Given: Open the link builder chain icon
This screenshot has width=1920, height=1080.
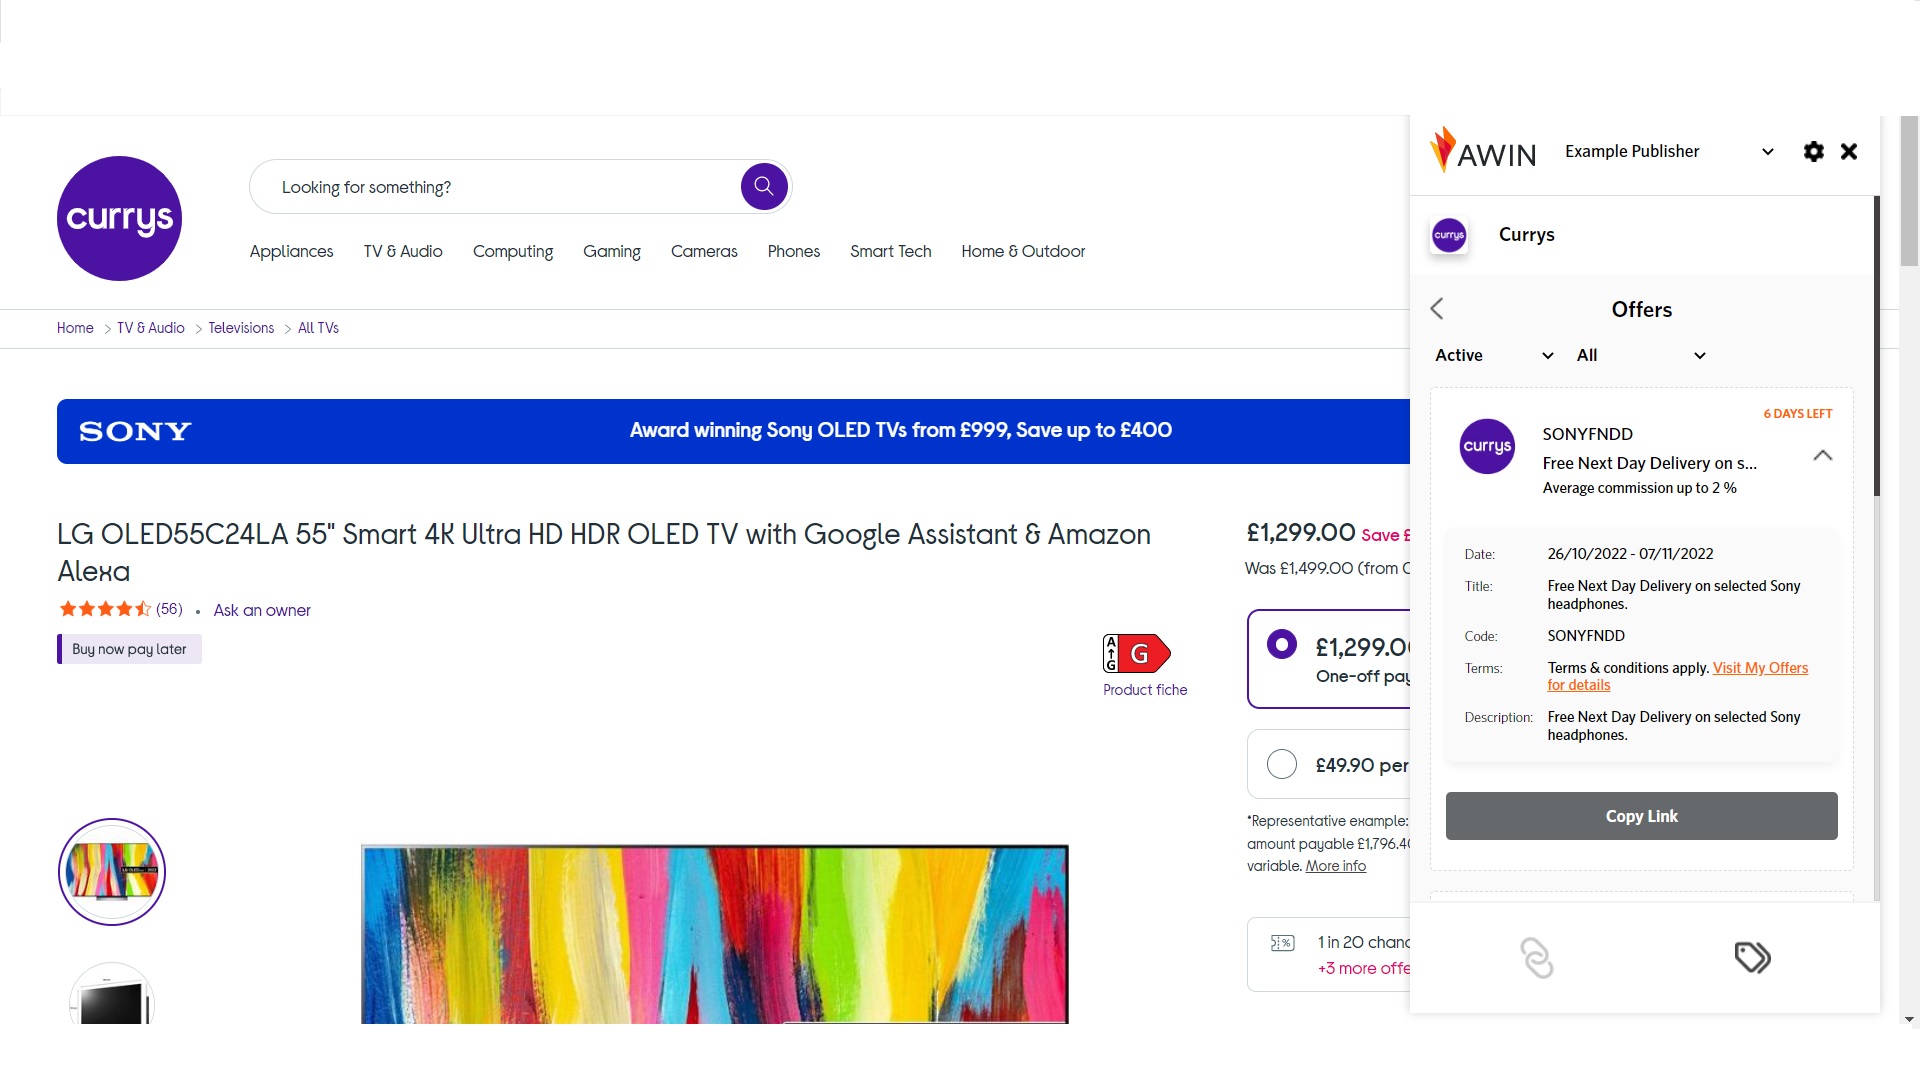Looking at the screenshot, I should (1536, 957).
